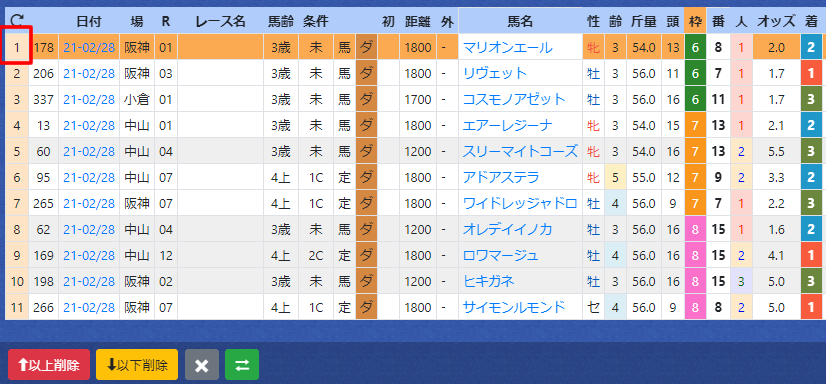
Task: Click the 以下削除 yellow button
Action: pyautogui.click(x=137, y=365)
